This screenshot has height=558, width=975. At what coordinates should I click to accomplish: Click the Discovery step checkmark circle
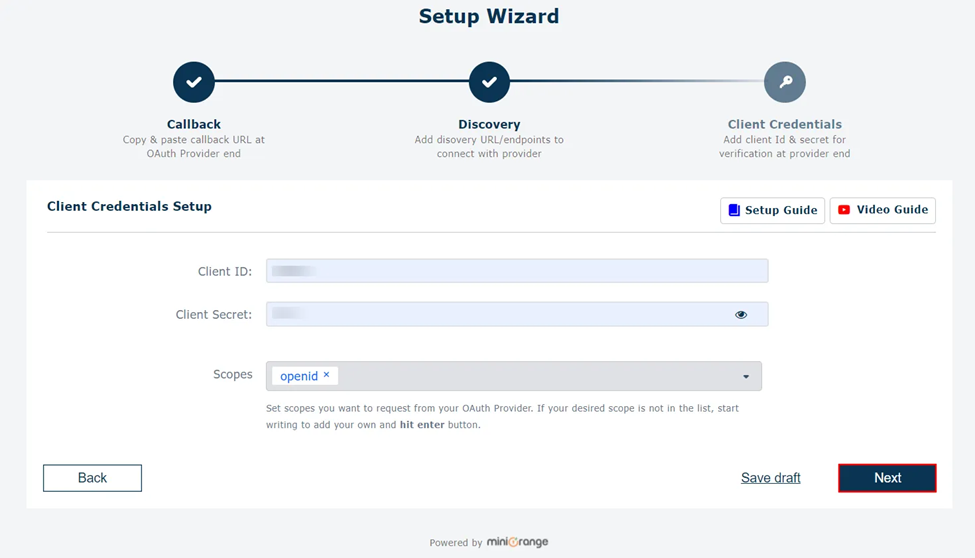(x=489, y=82)
